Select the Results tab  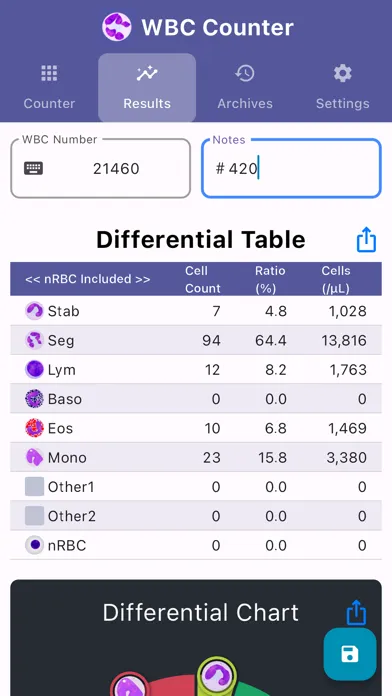147,87
